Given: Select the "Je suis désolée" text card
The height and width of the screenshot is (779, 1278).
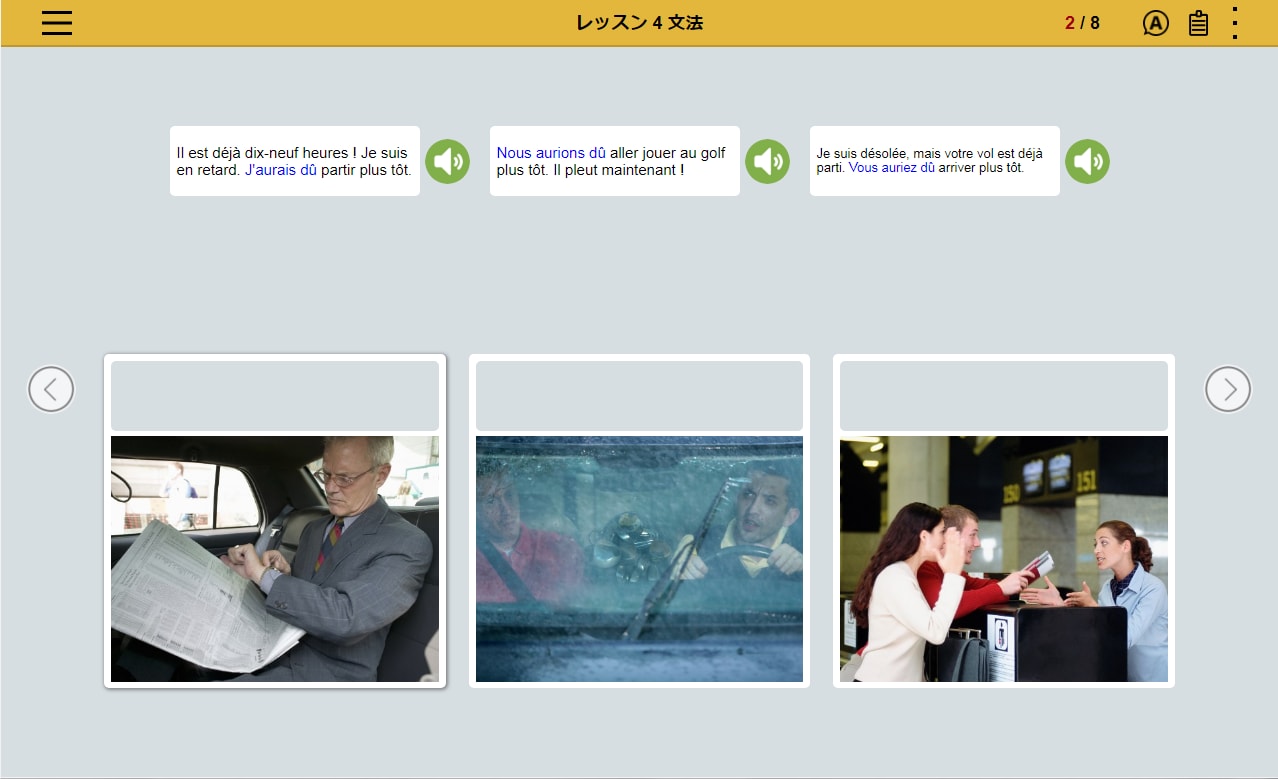Looking at the screenshot, I should tap(934, 161).
